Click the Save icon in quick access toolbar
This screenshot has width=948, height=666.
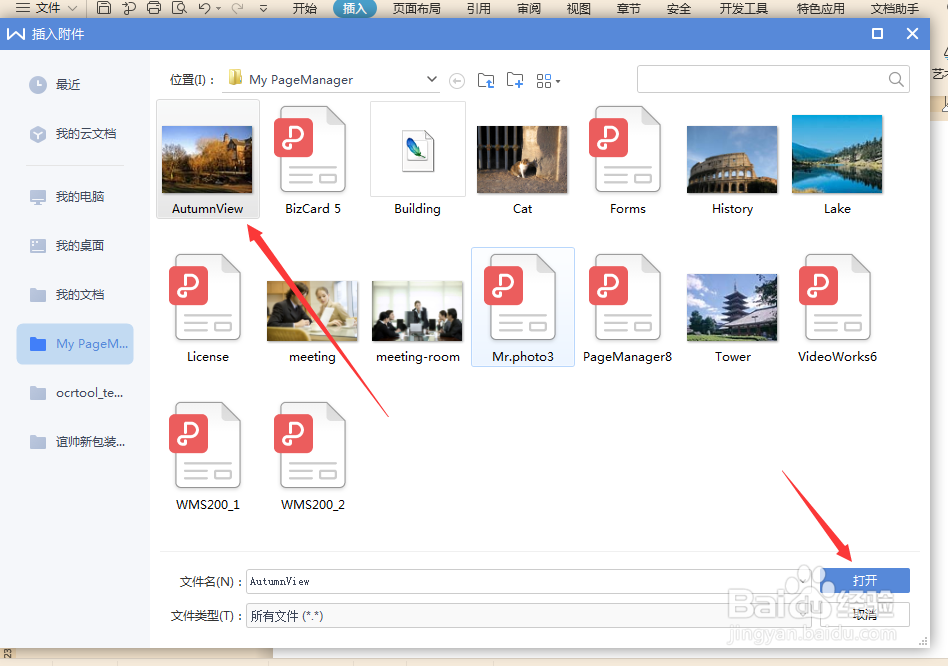click(104, 8)
